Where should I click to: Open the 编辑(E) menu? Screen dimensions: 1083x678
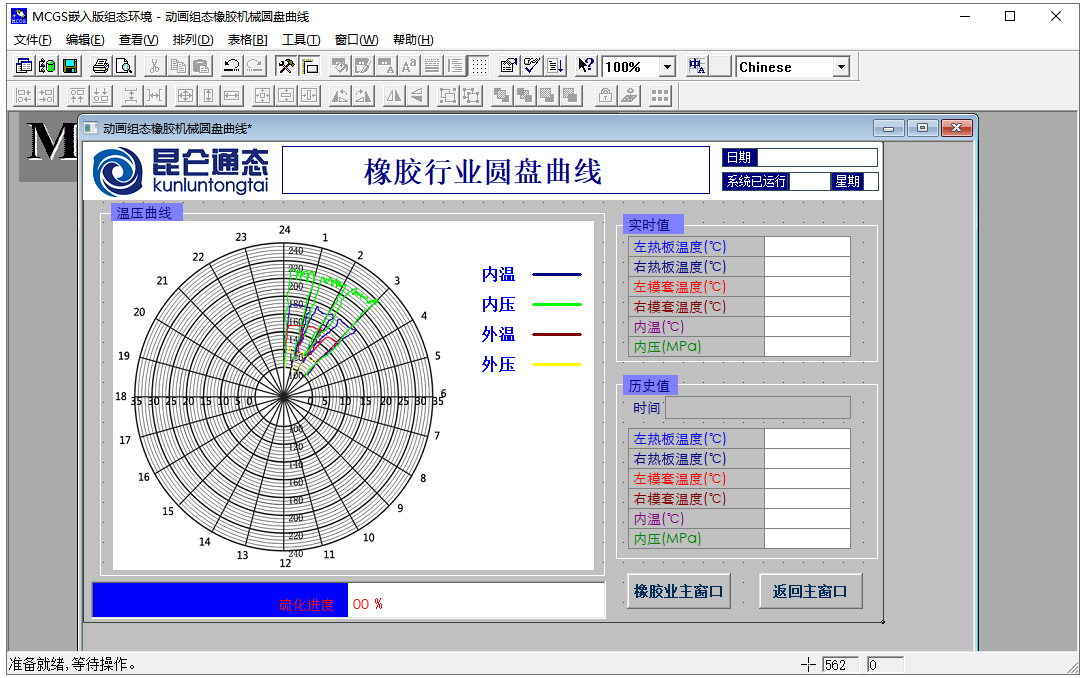(85, 39)
